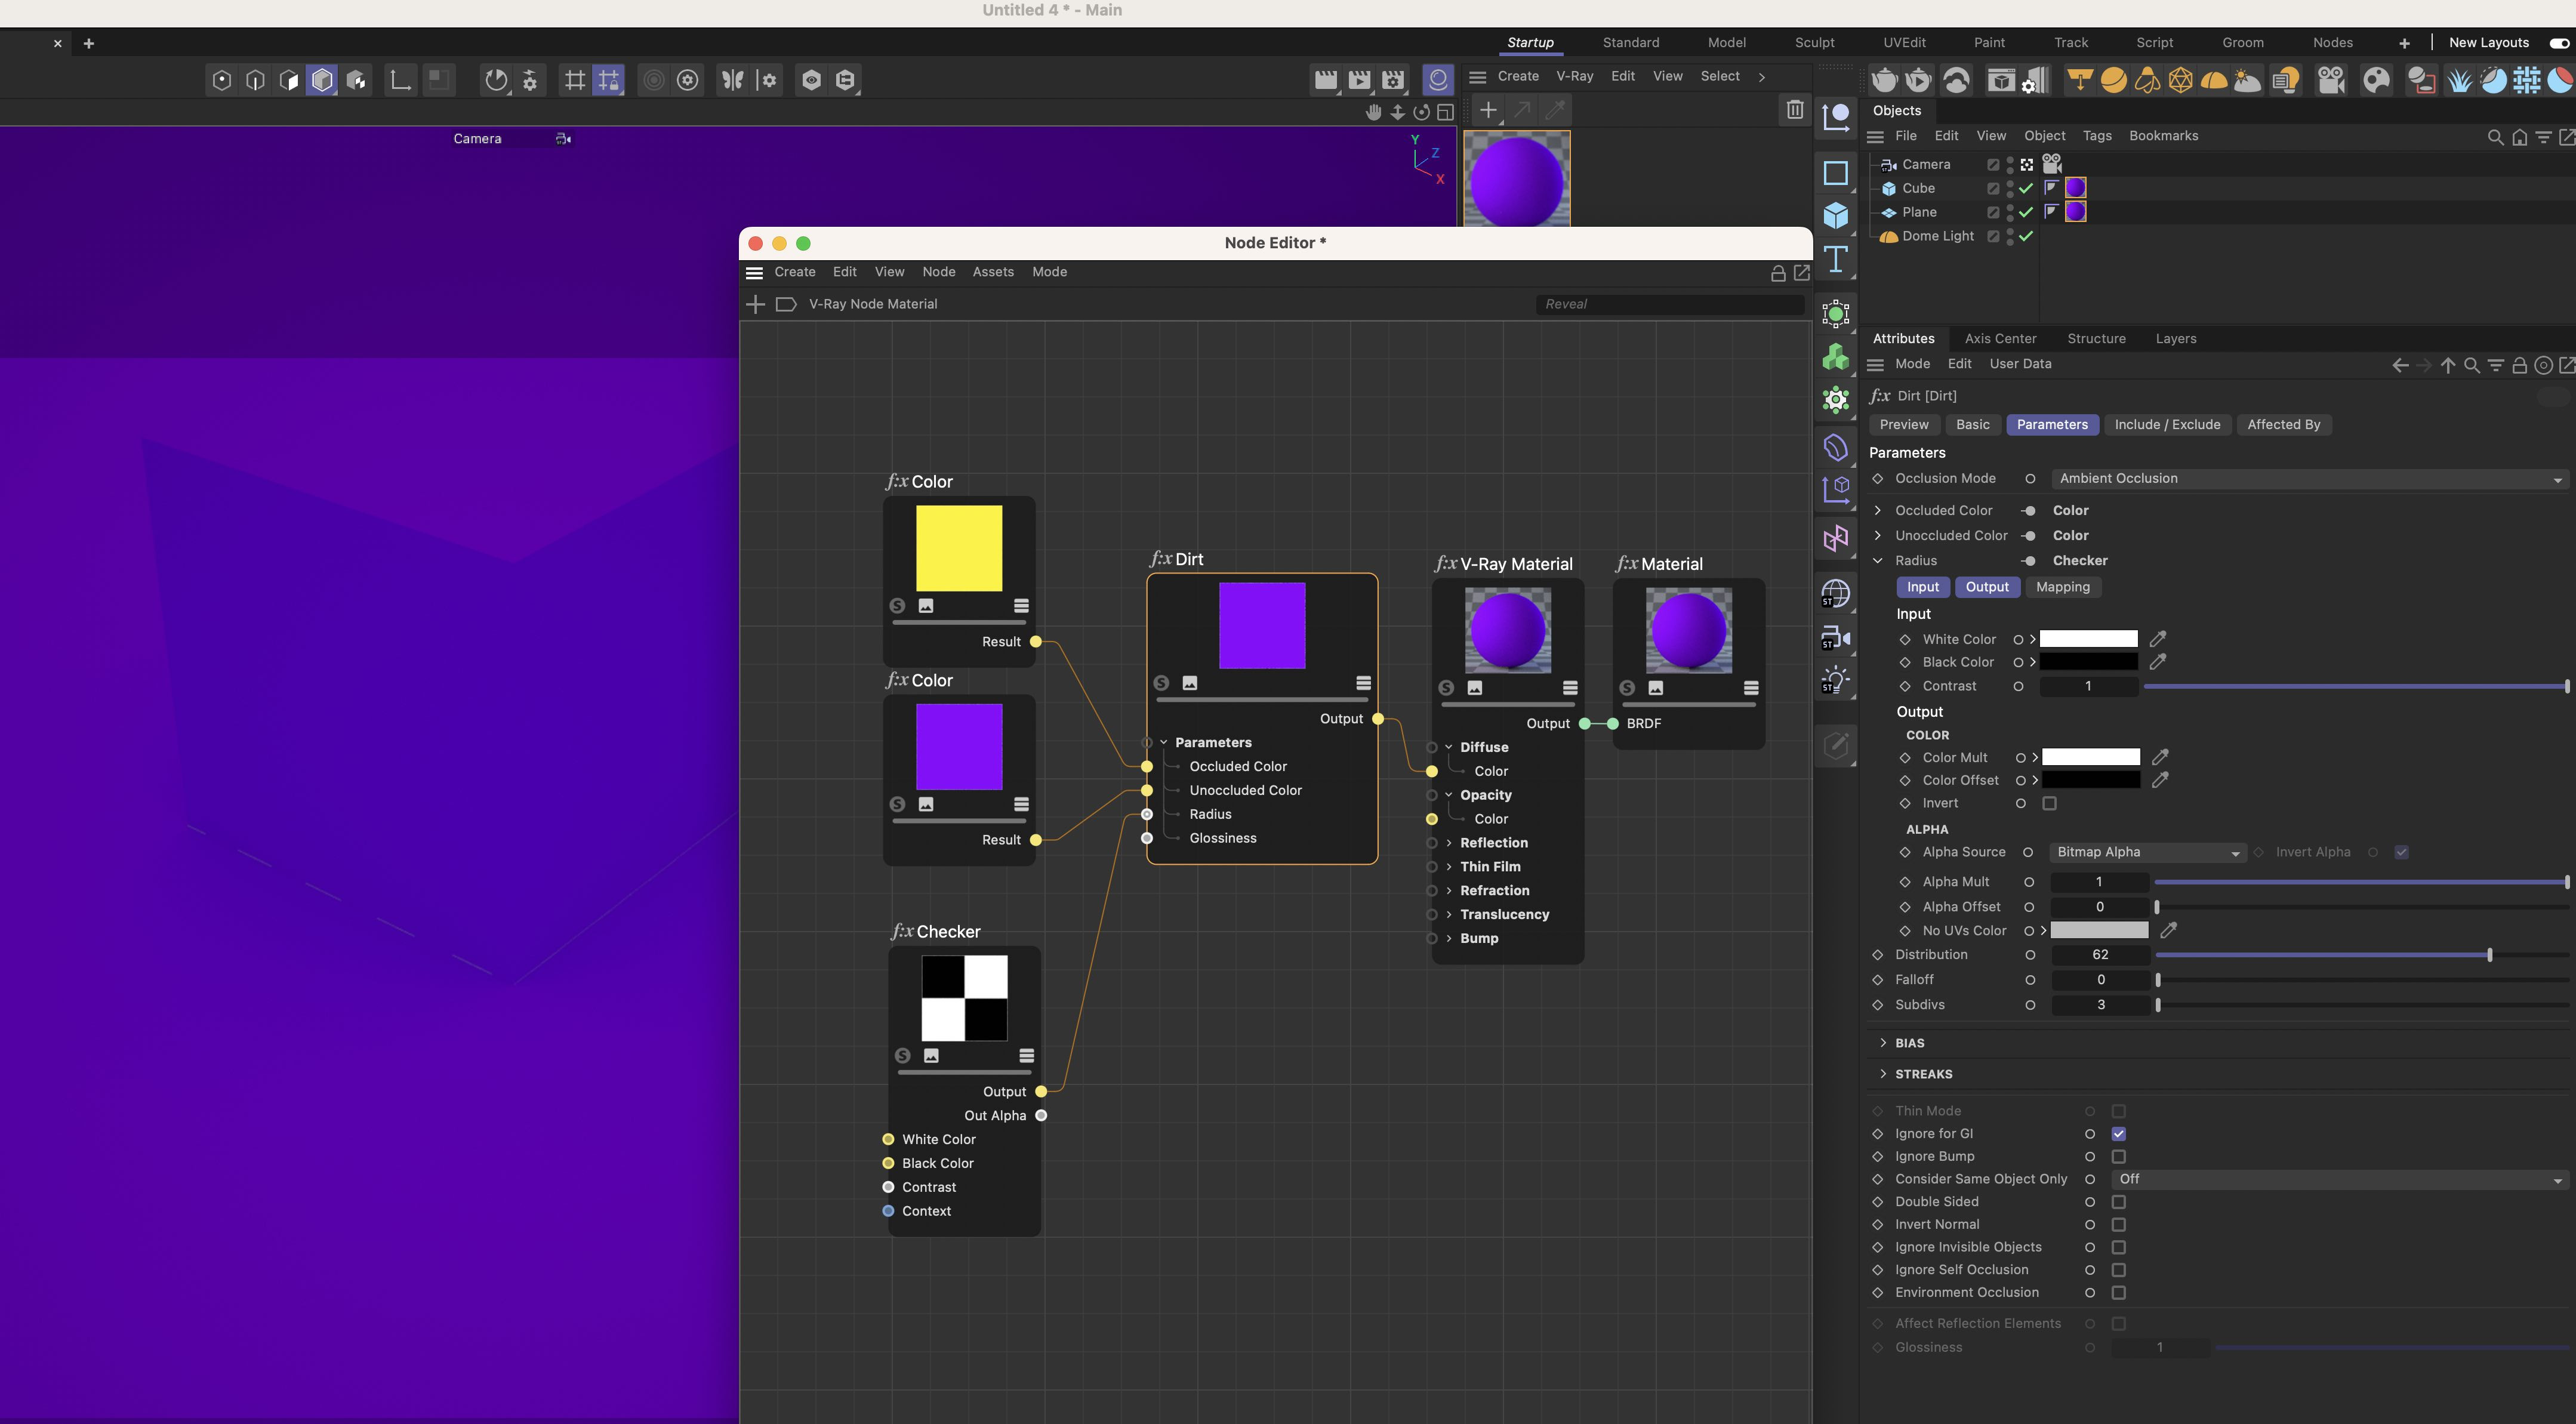
Task: Select the Text spline tool icon
Action: tap(1835, 260)
